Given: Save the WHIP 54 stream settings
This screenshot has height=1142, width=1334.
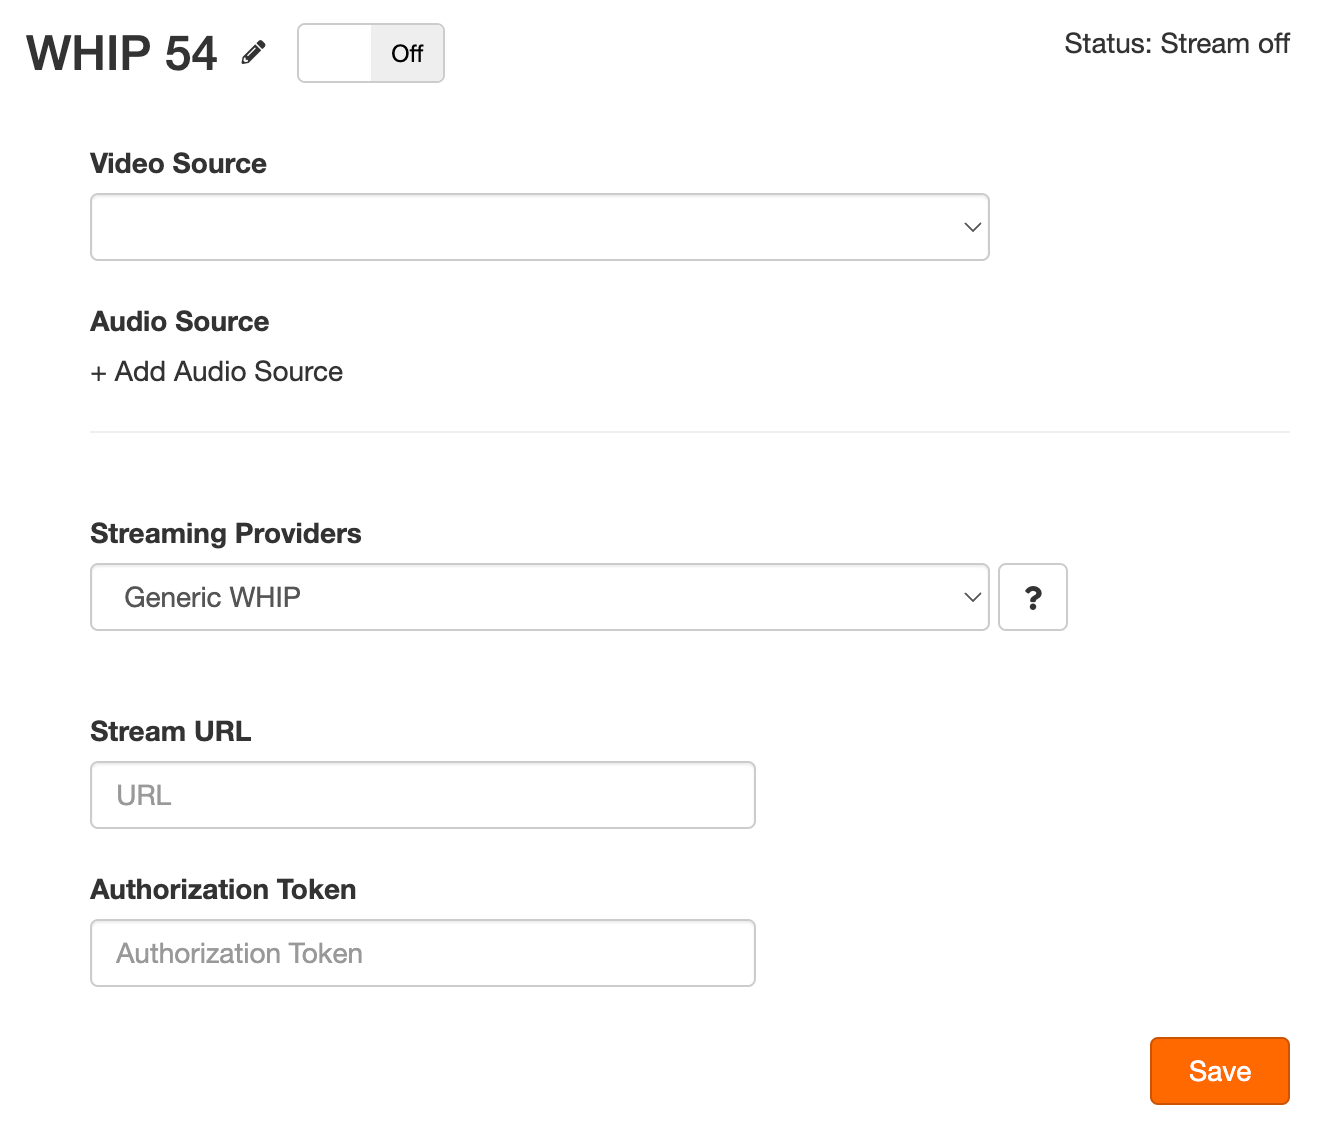Looking at the screenshot, I should [1219, 1071].
